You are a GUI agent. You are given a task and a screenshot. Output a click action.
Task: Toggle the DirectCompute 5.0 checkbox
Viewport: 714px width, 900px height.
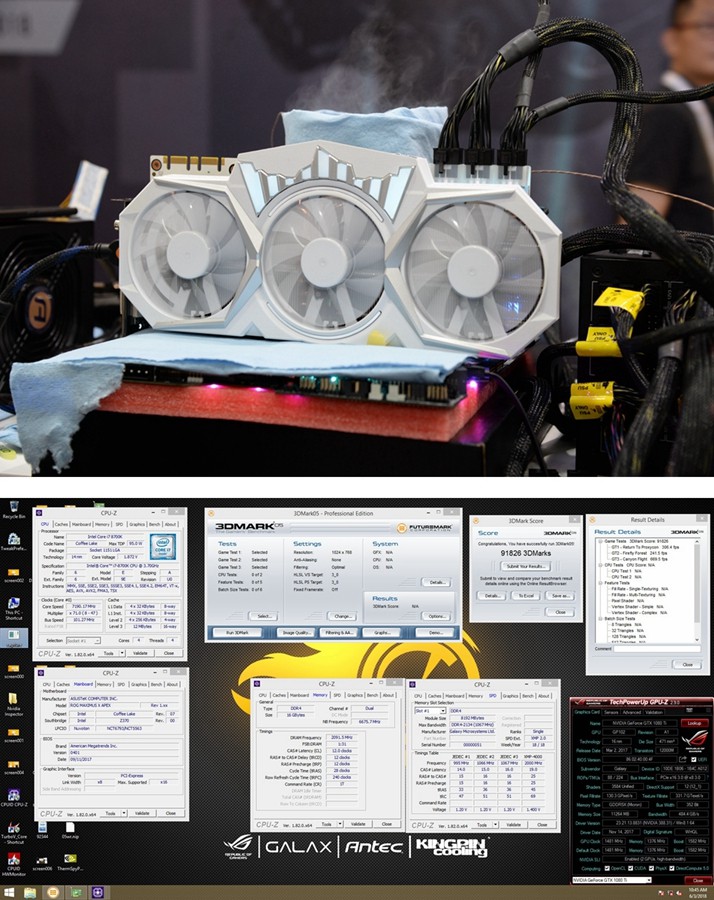[673, 868]
